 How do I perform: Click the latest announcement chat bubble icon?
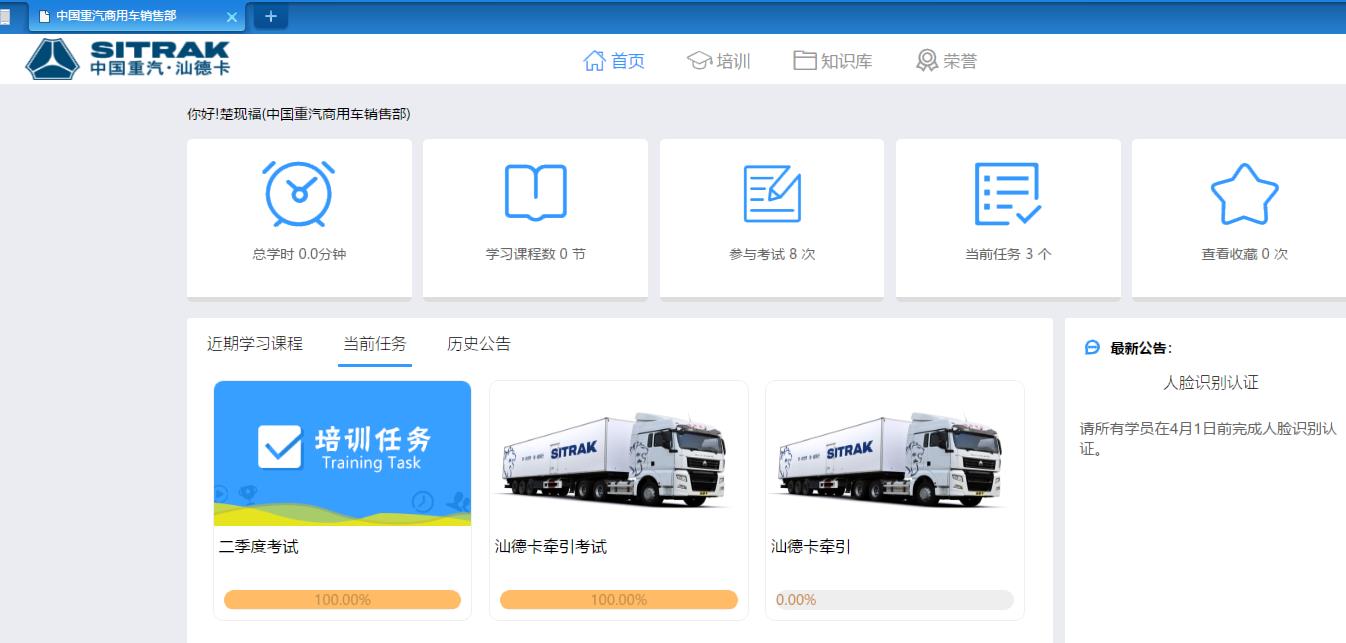pyautogui.click(x=1092, y=348)
